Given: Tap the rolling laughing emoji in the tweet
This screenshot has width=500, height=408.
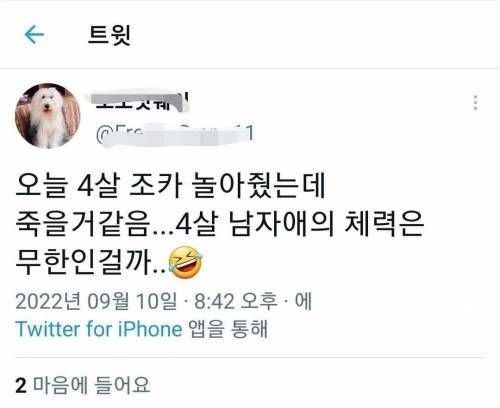Looking at the screenshot, I should pos(186,263).
